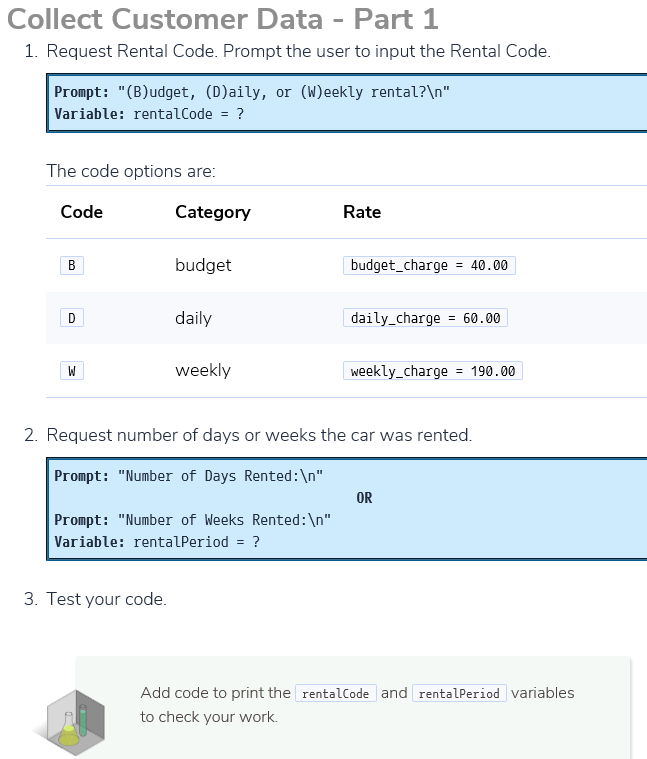Click the "Test your code." step text
Screen dimensions: 647x759
click(106, 599)
